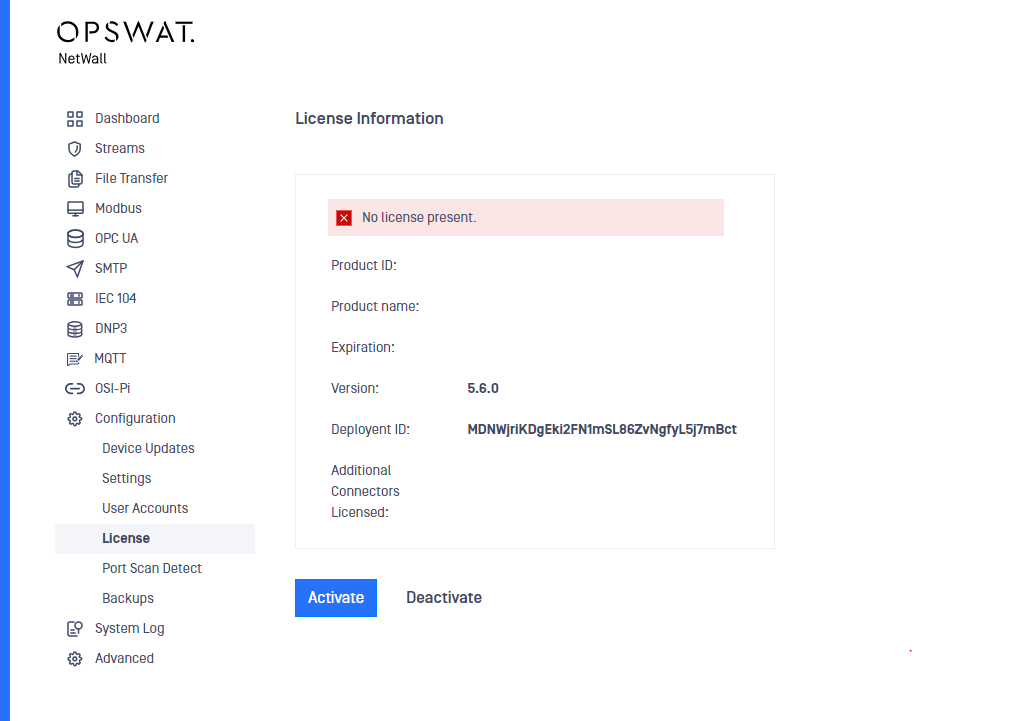Click the Advanced gear icon
This screenshot has width=1014, height=721.
pos(75,659)
